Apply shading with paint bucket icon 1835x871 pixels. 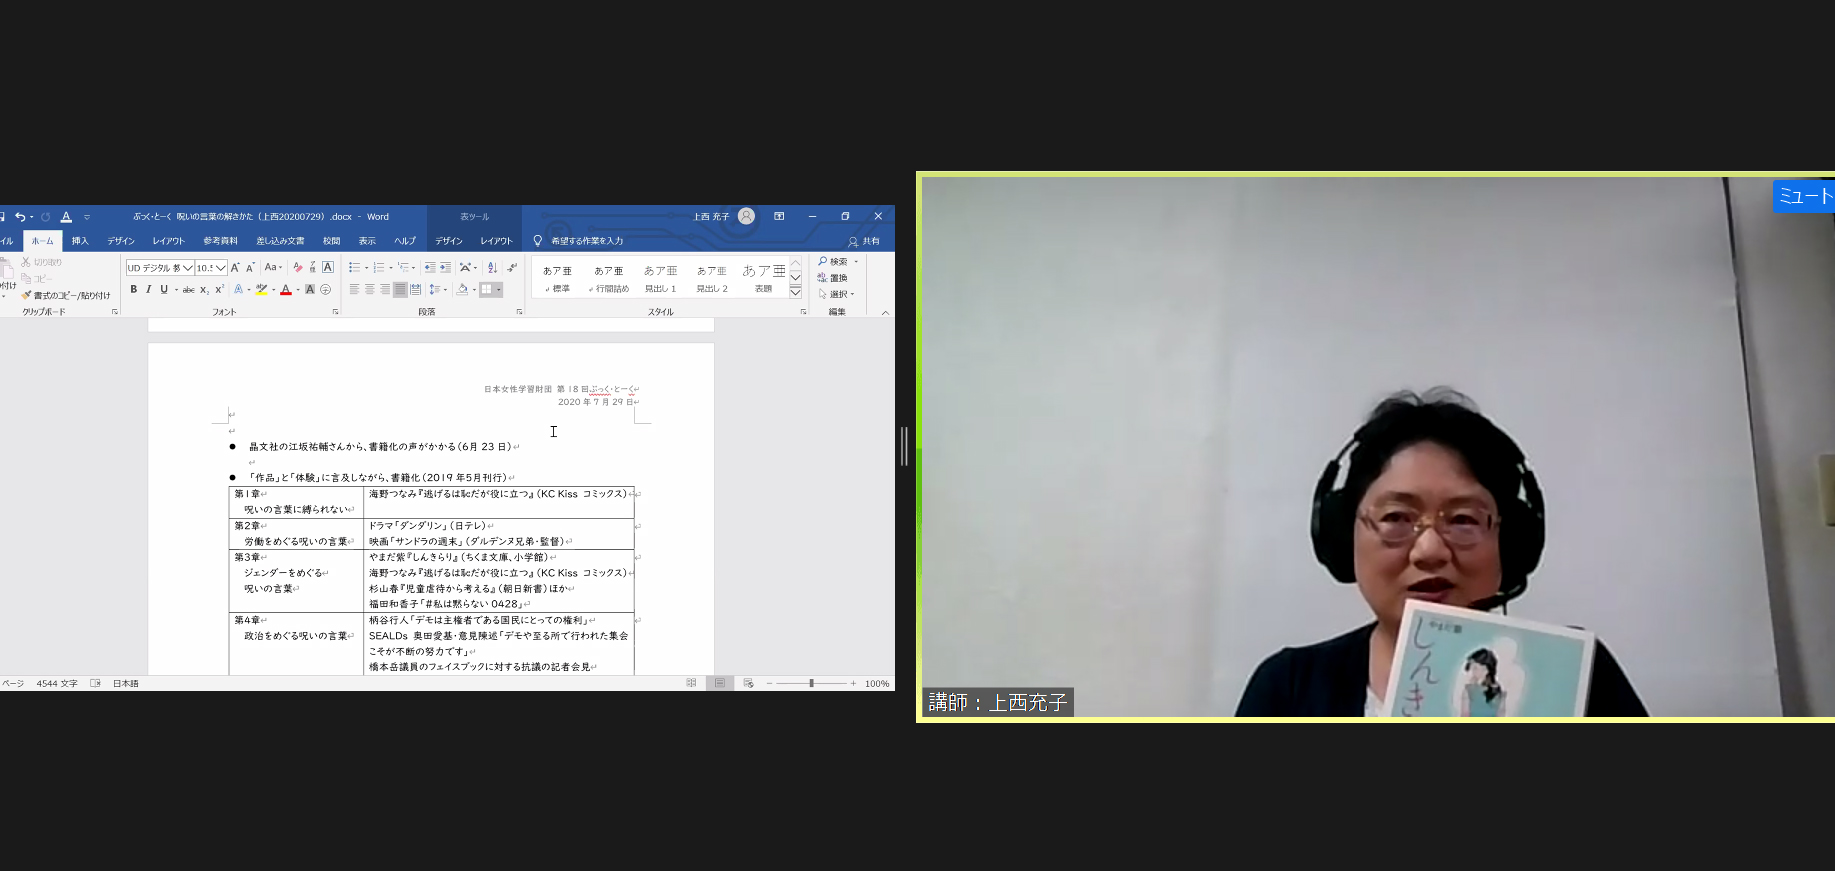[x=462, y=289]
